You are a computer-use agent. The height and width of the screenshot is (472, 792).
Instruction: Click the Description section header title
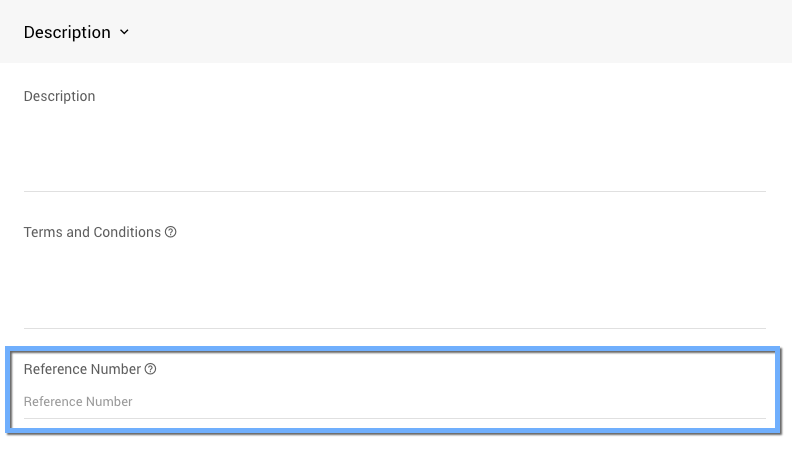[67, 32]
